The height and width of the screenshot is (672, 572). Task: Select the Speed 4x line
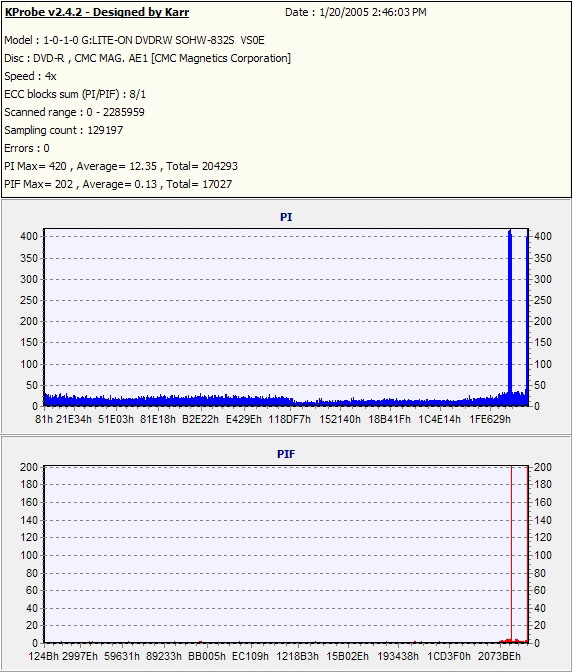(x=30, y=76)
